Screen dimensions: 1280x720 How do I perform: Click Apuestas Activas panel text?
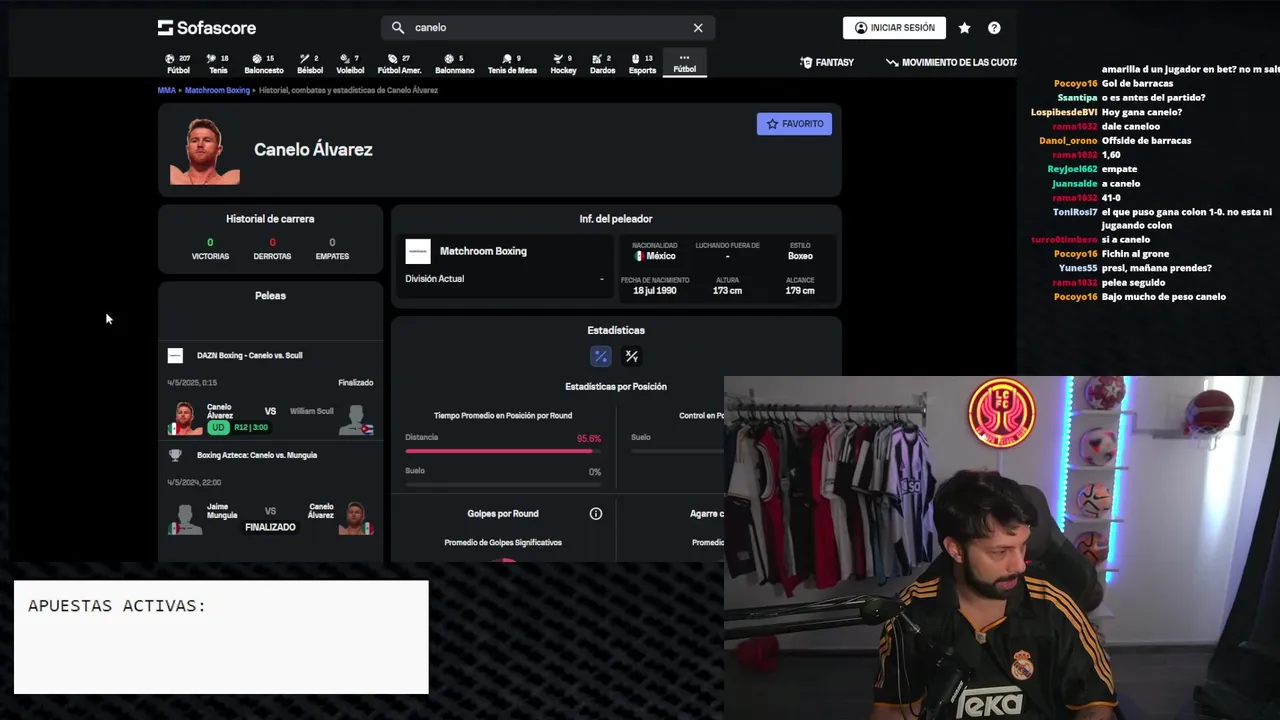[x=117, y=606]
